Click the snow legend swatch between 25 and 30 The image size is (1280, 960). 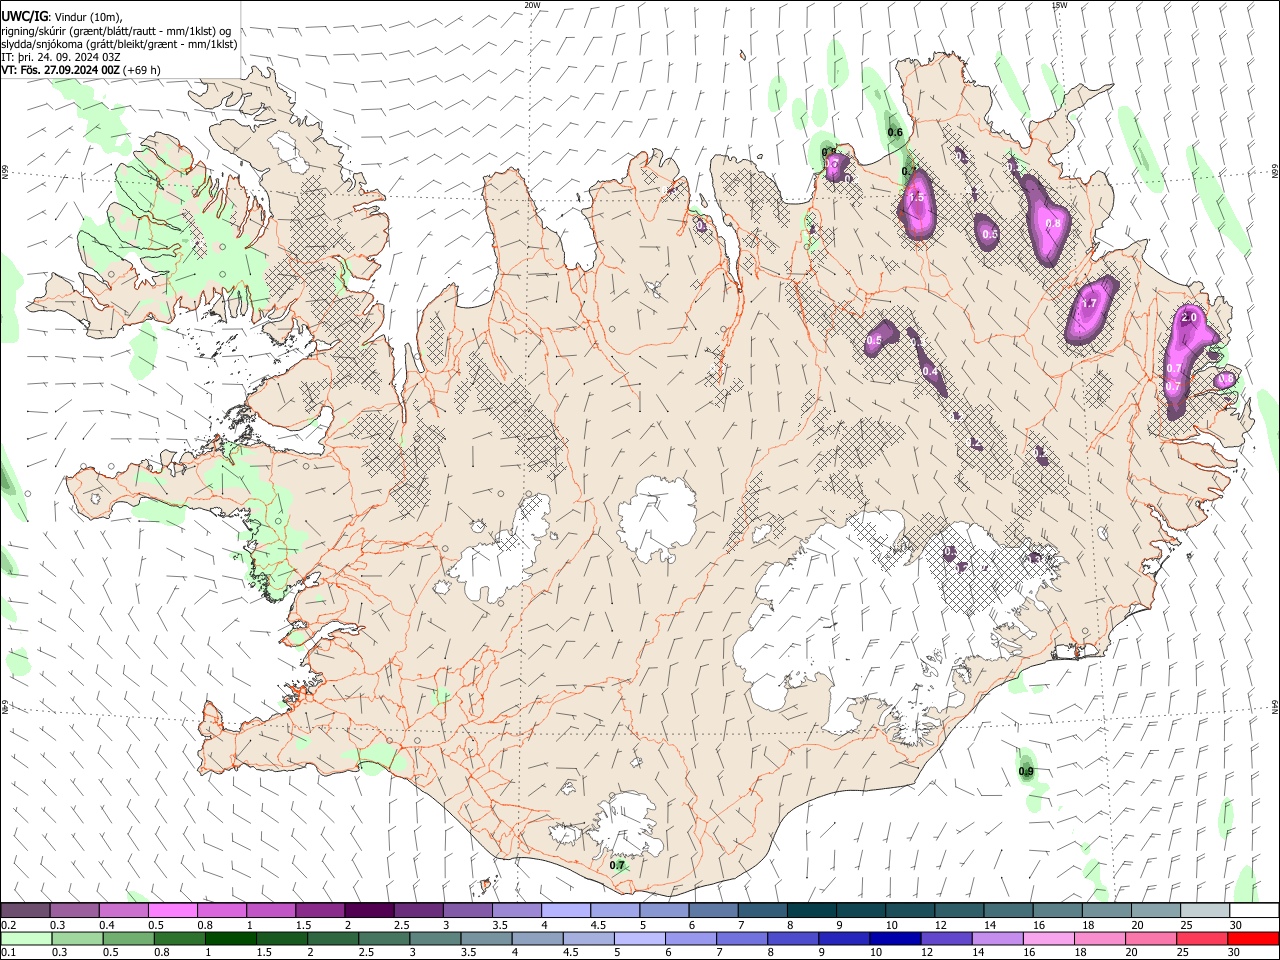tap(1205, 911)
